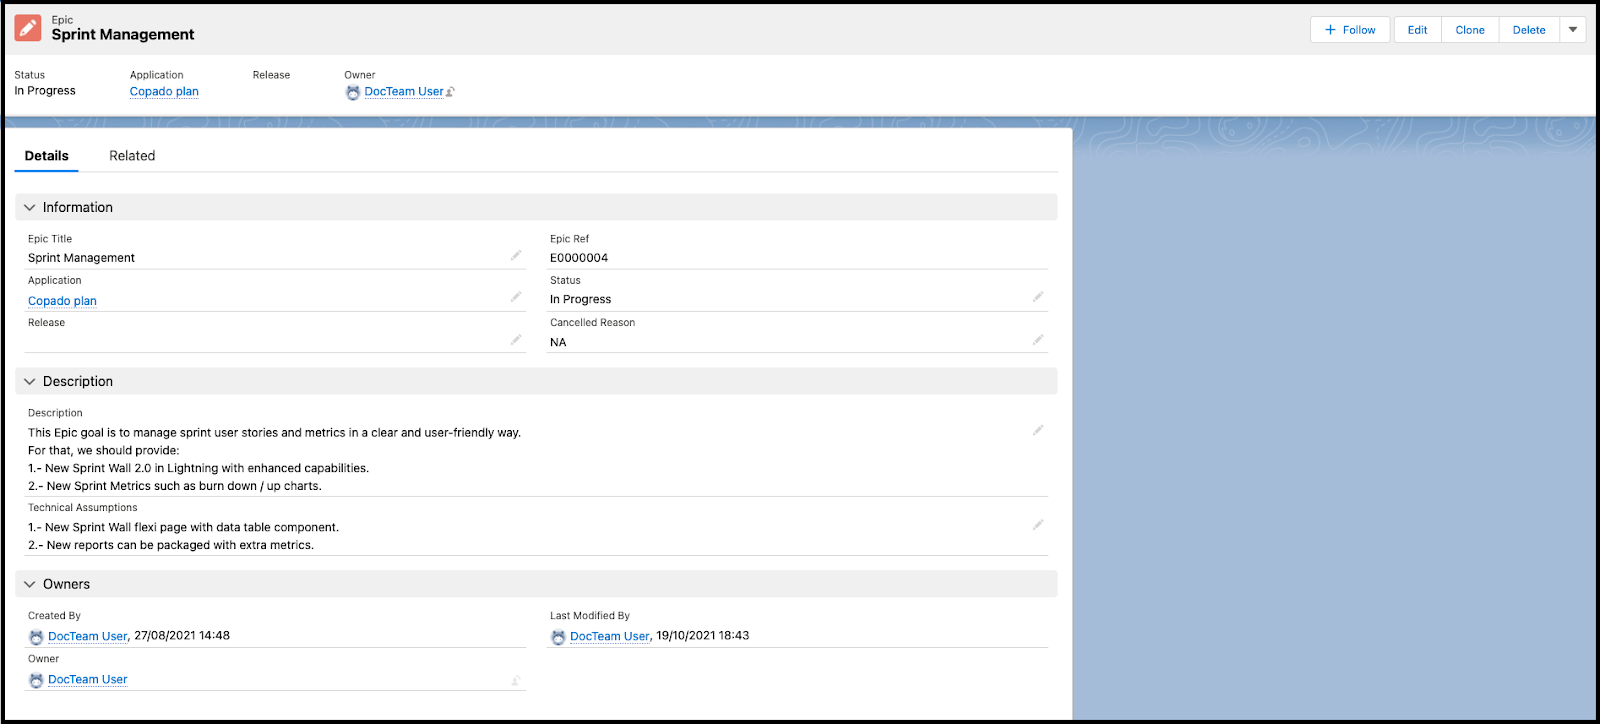The image size is (1600, 724).
Task: Click In Progress value in Status field
Action: (580, 300)
